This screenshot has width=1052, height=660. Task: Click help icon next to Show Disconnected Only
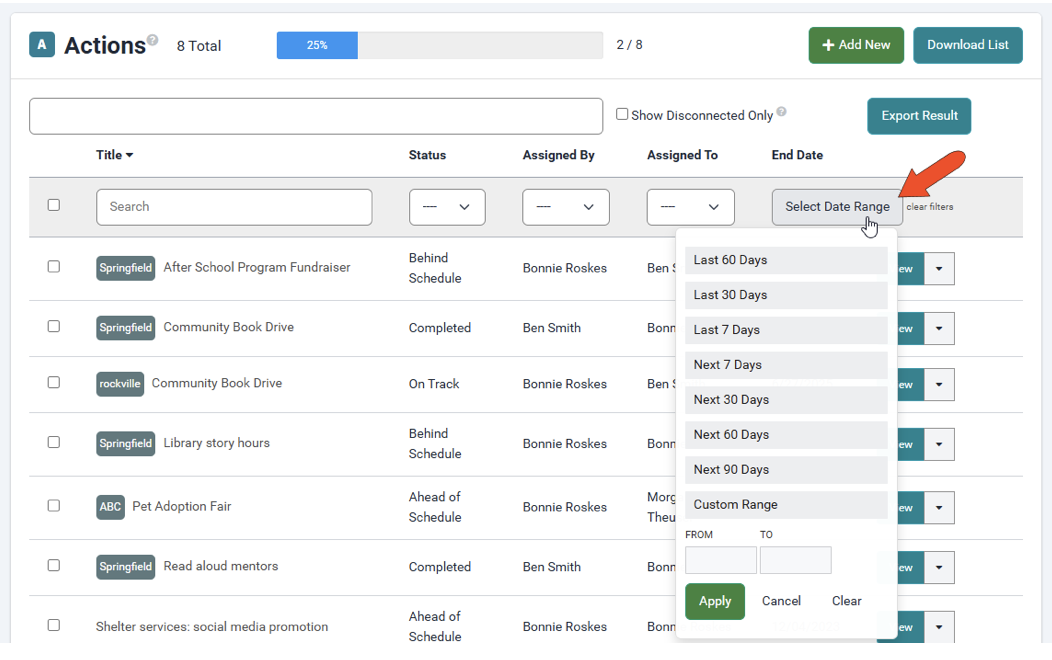[782, 111]
